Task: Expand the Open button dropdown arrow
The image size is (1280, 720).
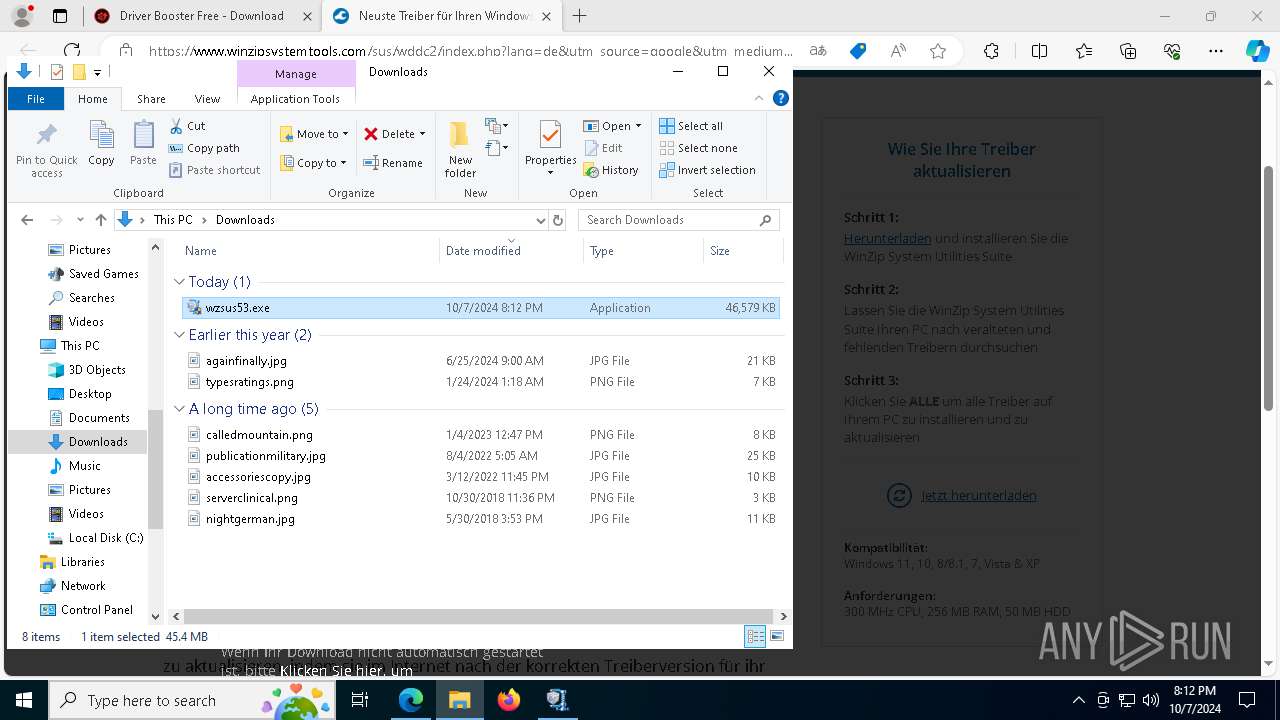Action: [638, 126]
